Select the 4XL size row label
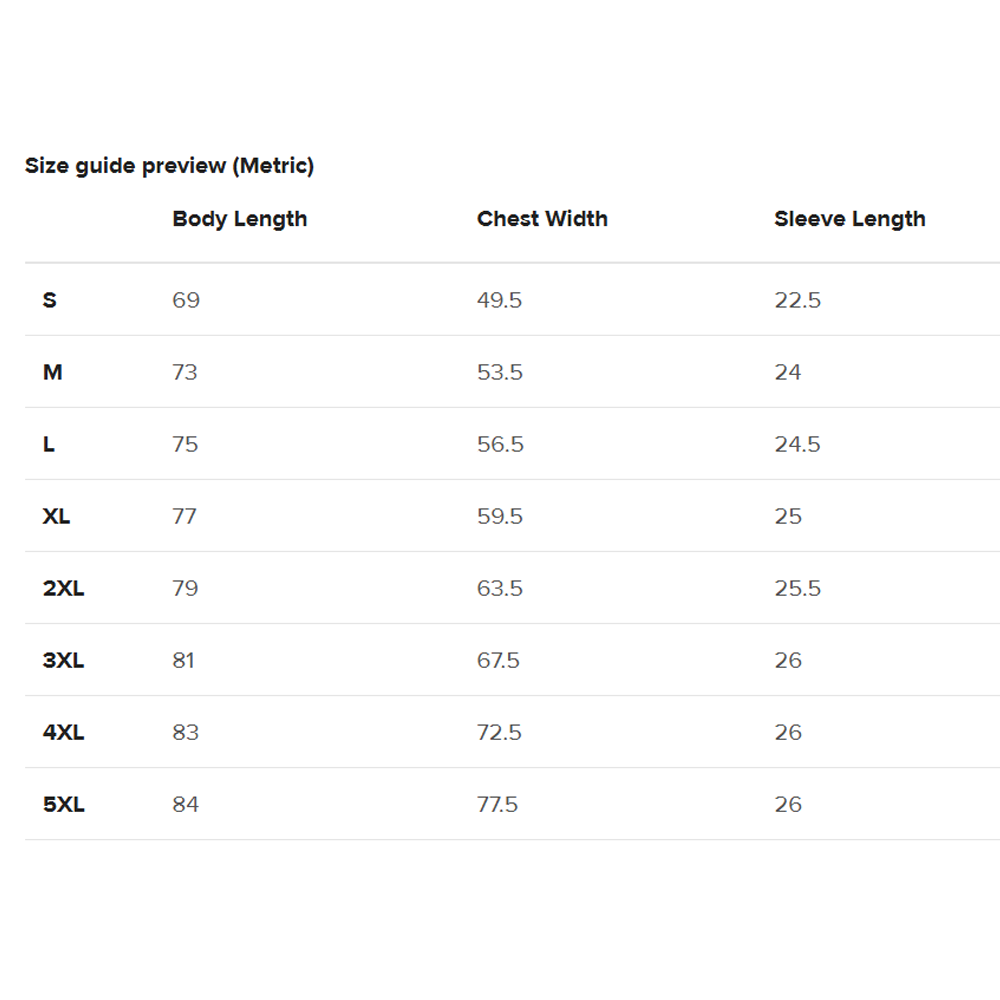The width and height of the screenshot is (1000, 1000). pos(63,732)
